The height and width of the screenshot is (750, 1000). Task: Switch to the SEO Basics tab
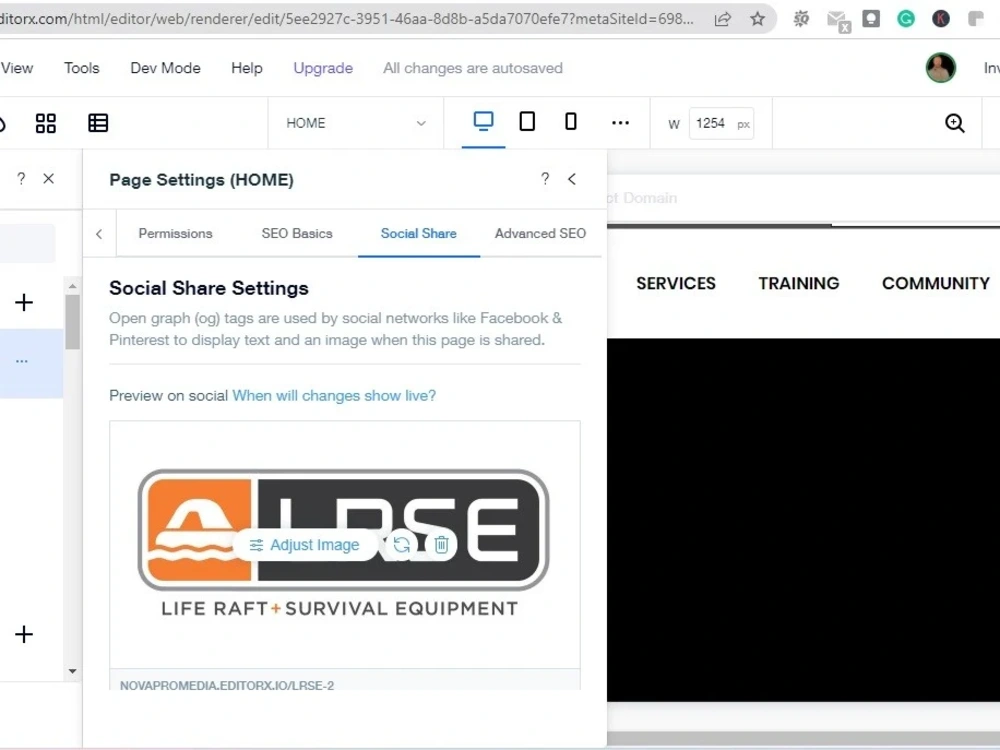pos(297,233)
